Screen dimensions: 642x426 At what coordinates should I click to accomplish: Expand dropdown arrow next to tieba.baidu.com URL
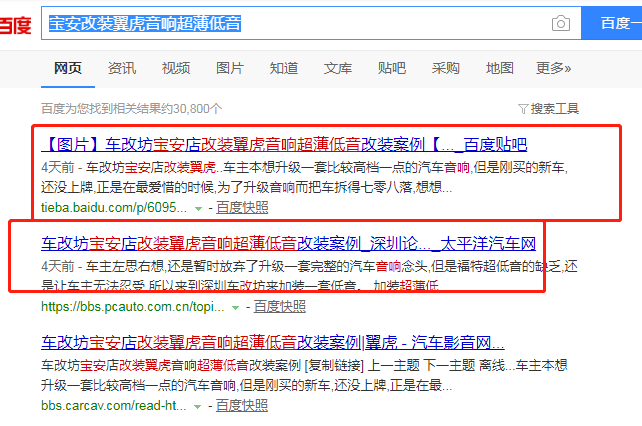coord(199,209)
